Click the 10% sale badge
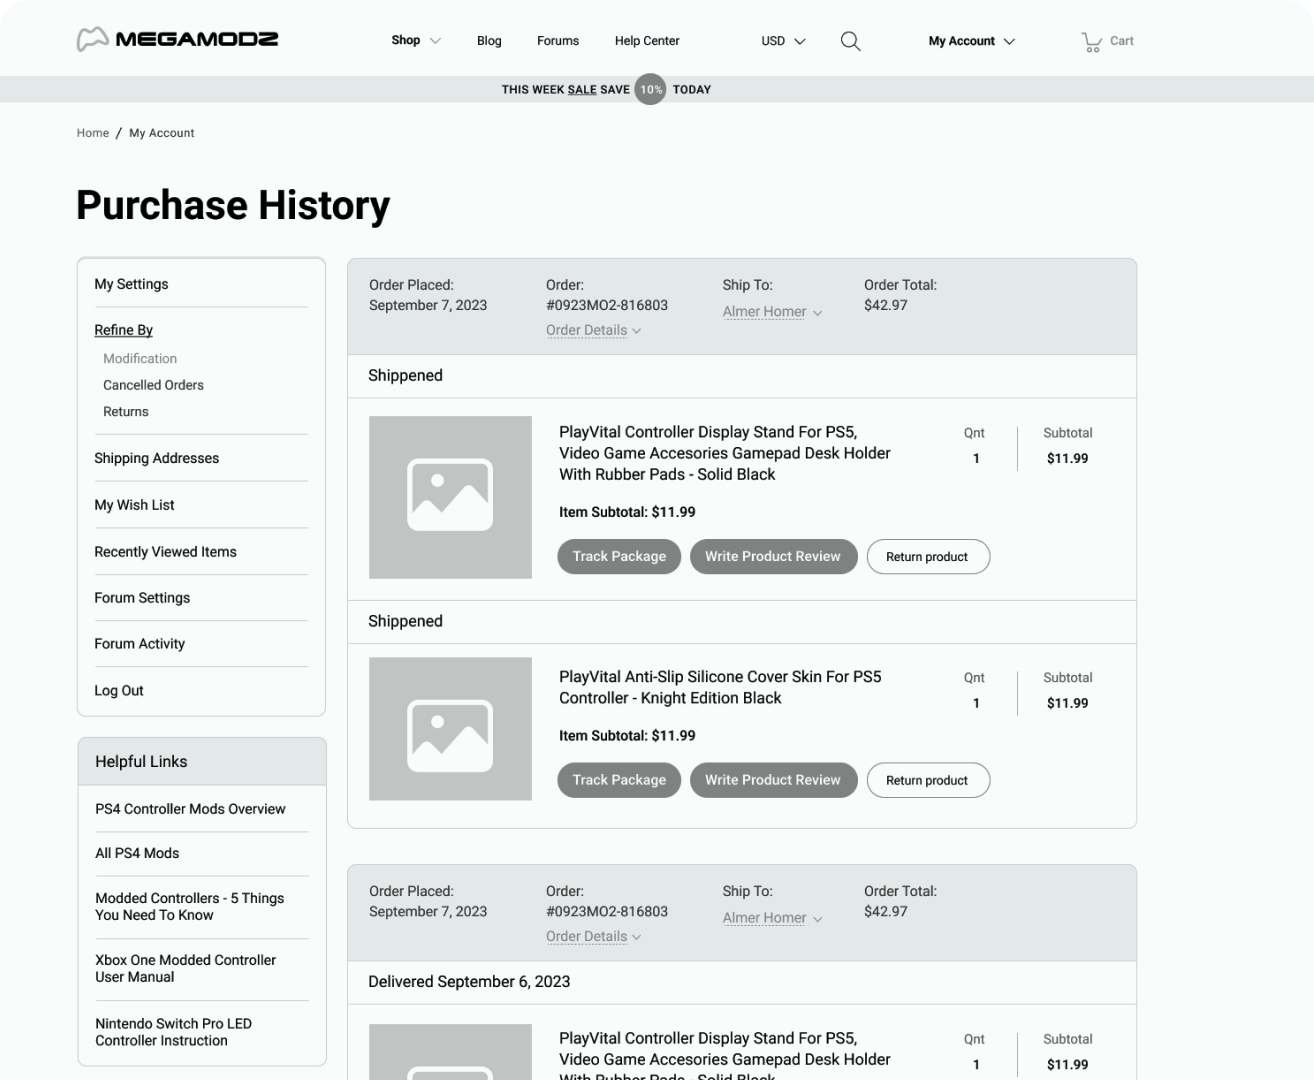The width and height of the screenshot is (1314, 1080). (651, 89)
